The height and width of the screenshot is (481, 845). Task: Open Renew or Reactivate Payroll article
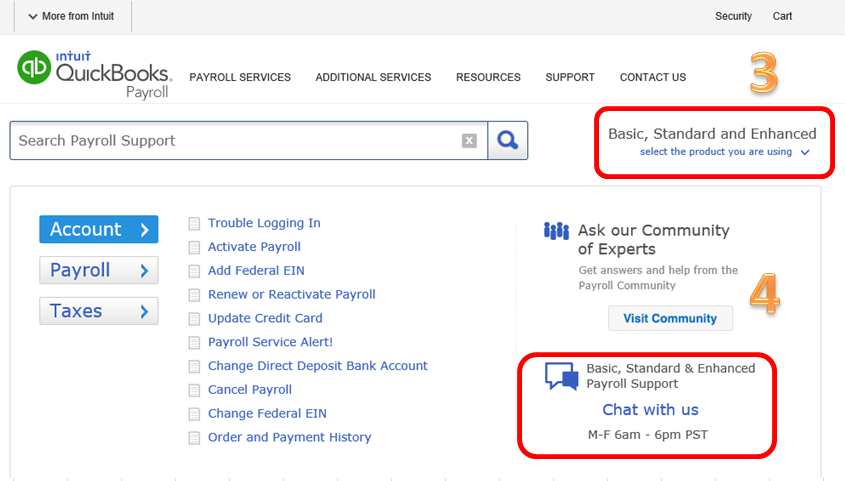pyautogui.click(x=292, y=294)
